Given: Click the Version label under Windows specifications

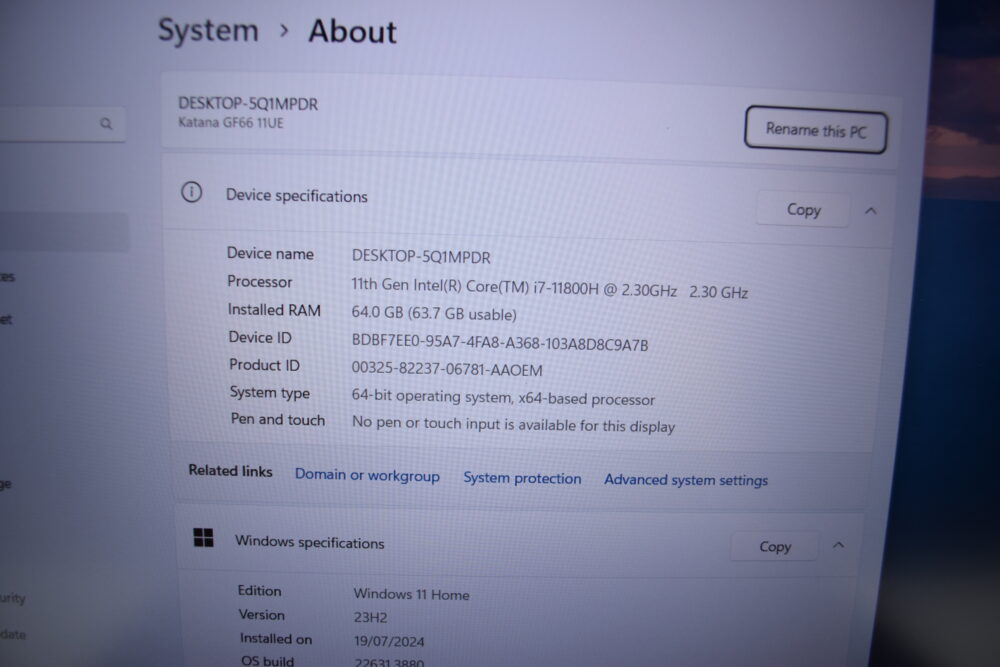Looking at the screenshot, I should (261, 615).
